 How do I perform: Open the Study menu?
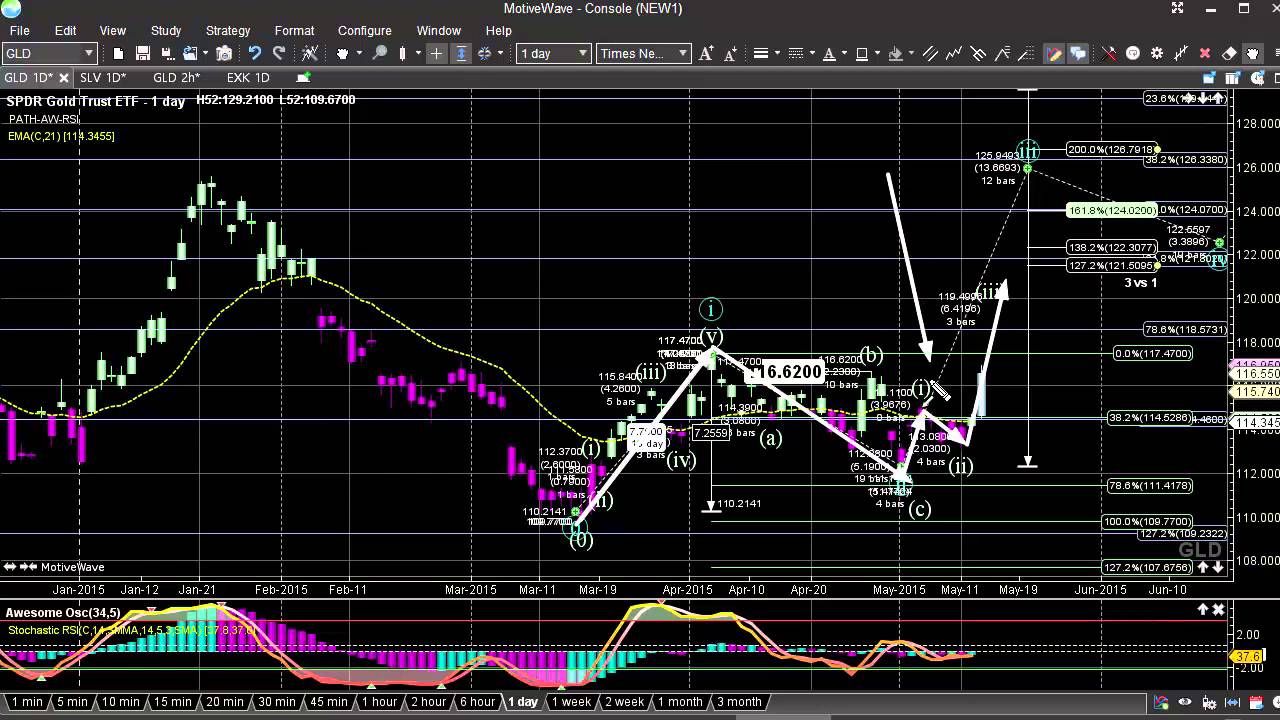(x=166, y=30)
